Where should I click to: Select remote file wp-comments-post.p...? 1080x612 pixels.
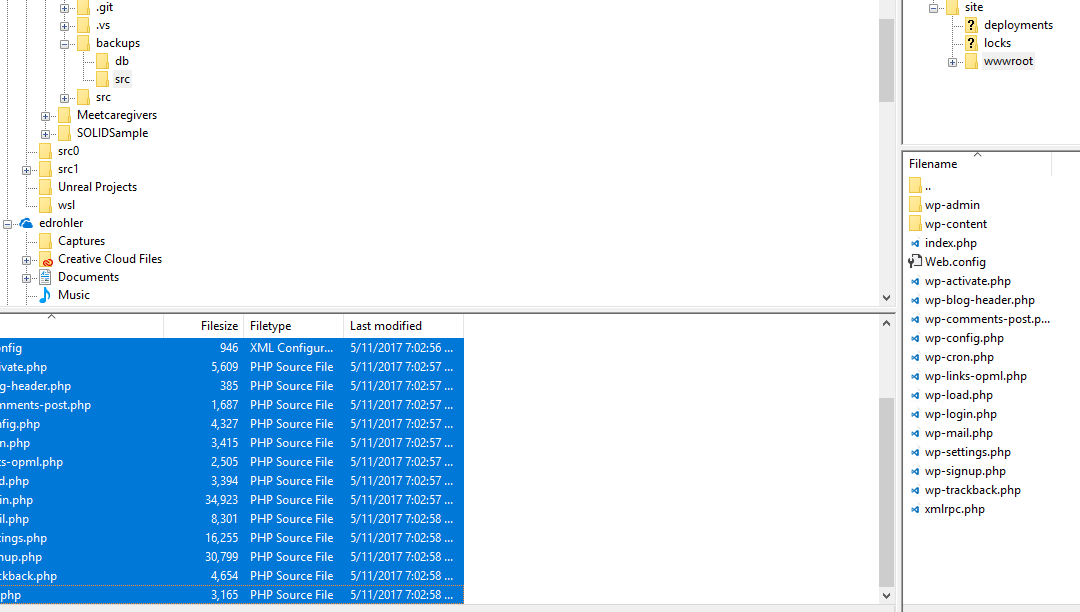tap(987, 319)
